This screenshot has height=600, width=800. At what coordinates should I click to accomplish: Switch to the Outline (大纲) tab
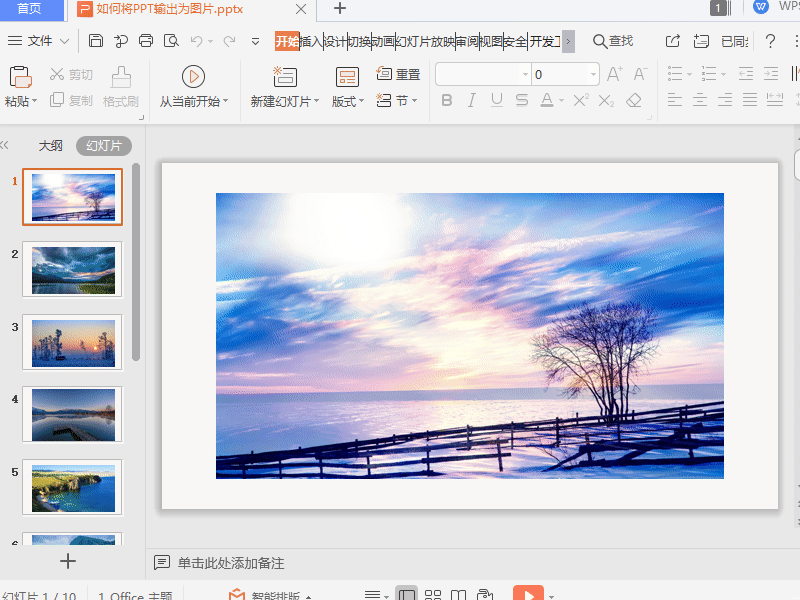[x=51, y=146]
